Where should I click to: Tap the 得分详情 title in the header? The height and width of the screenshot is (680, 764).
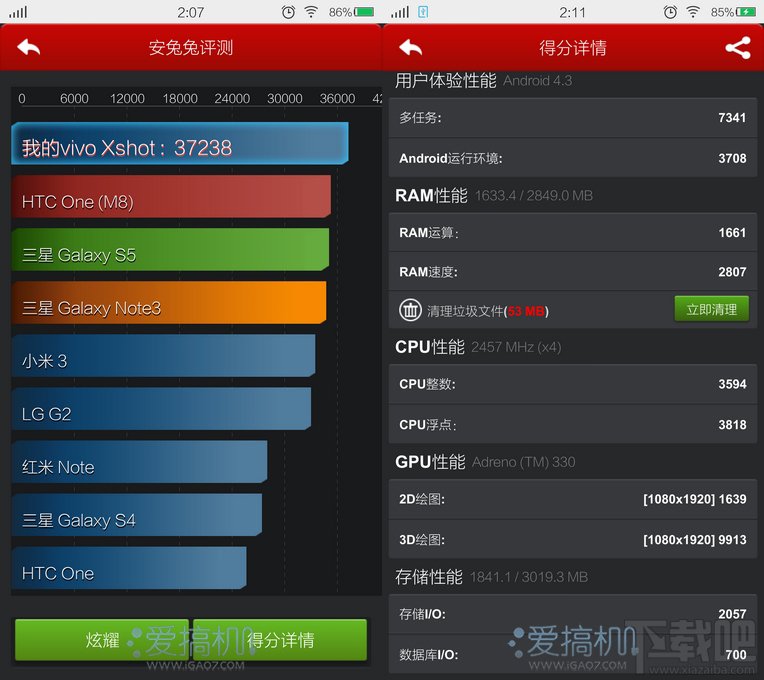(573, 48)
